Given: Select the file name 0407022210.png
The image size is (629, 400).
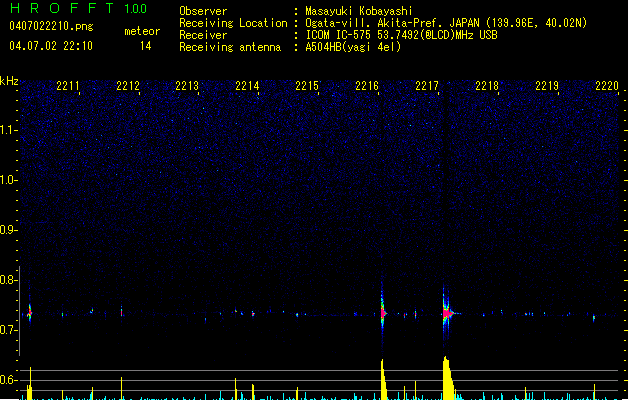Looking at the screenshot, I should [51, 26].
